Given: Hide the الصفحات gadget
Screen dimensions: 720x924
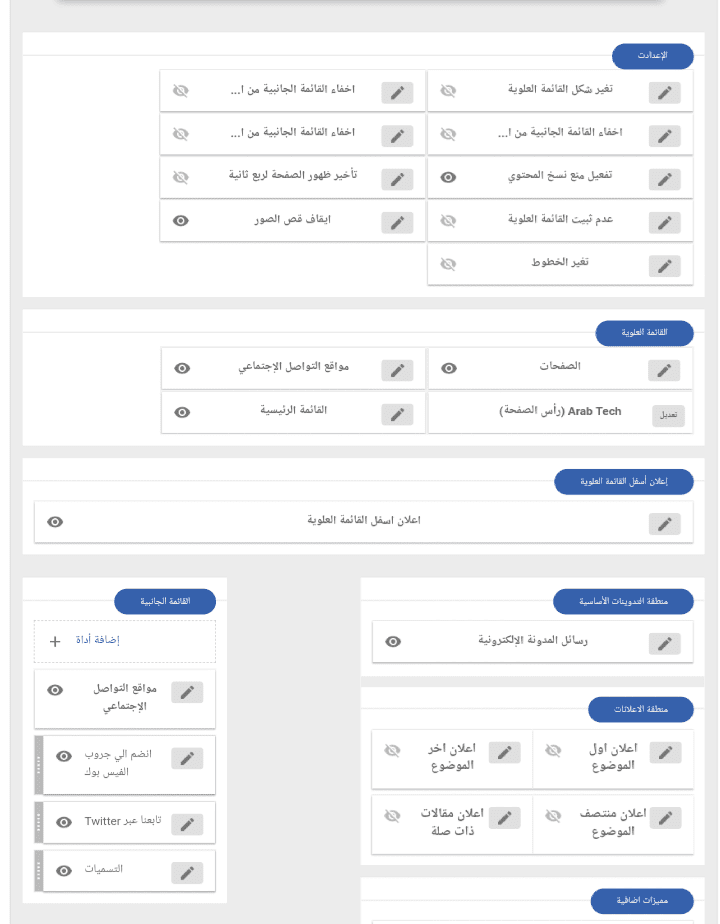Looking at the screenshot, I should point(450,368).
